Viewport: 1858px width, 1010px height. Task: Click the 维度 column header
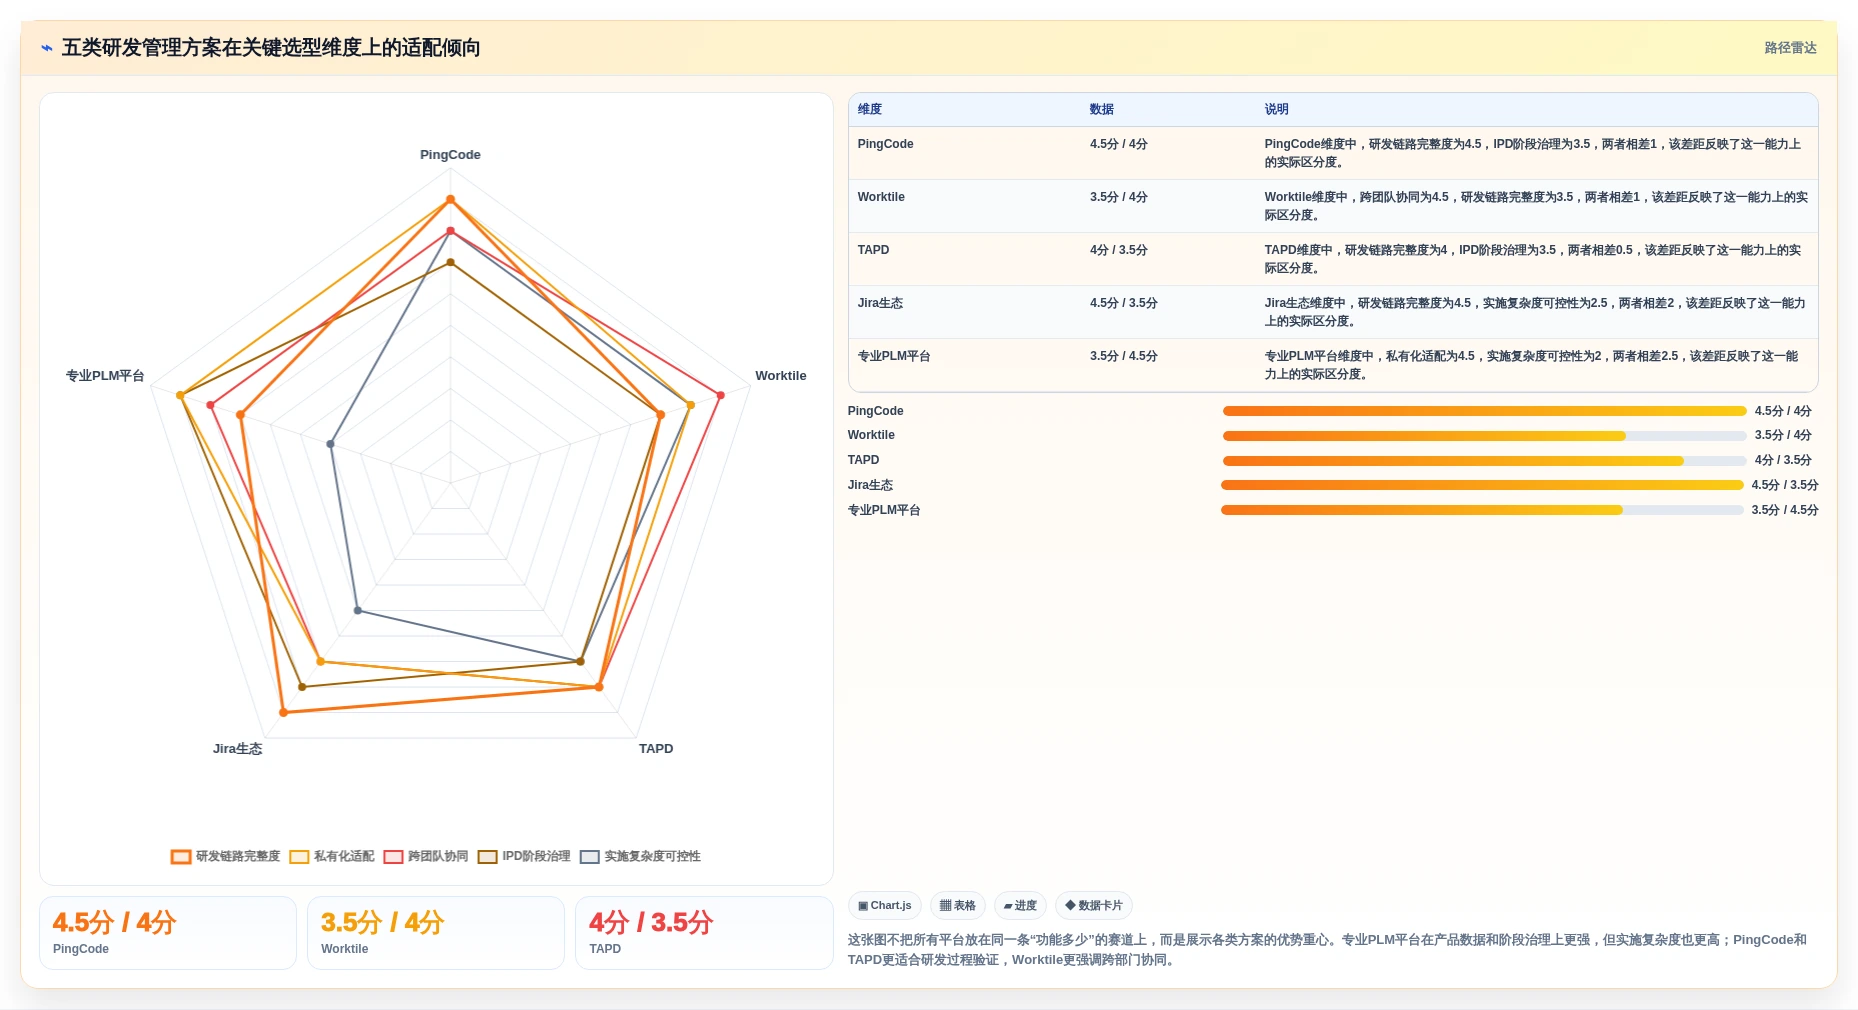(x=870, y=110)
